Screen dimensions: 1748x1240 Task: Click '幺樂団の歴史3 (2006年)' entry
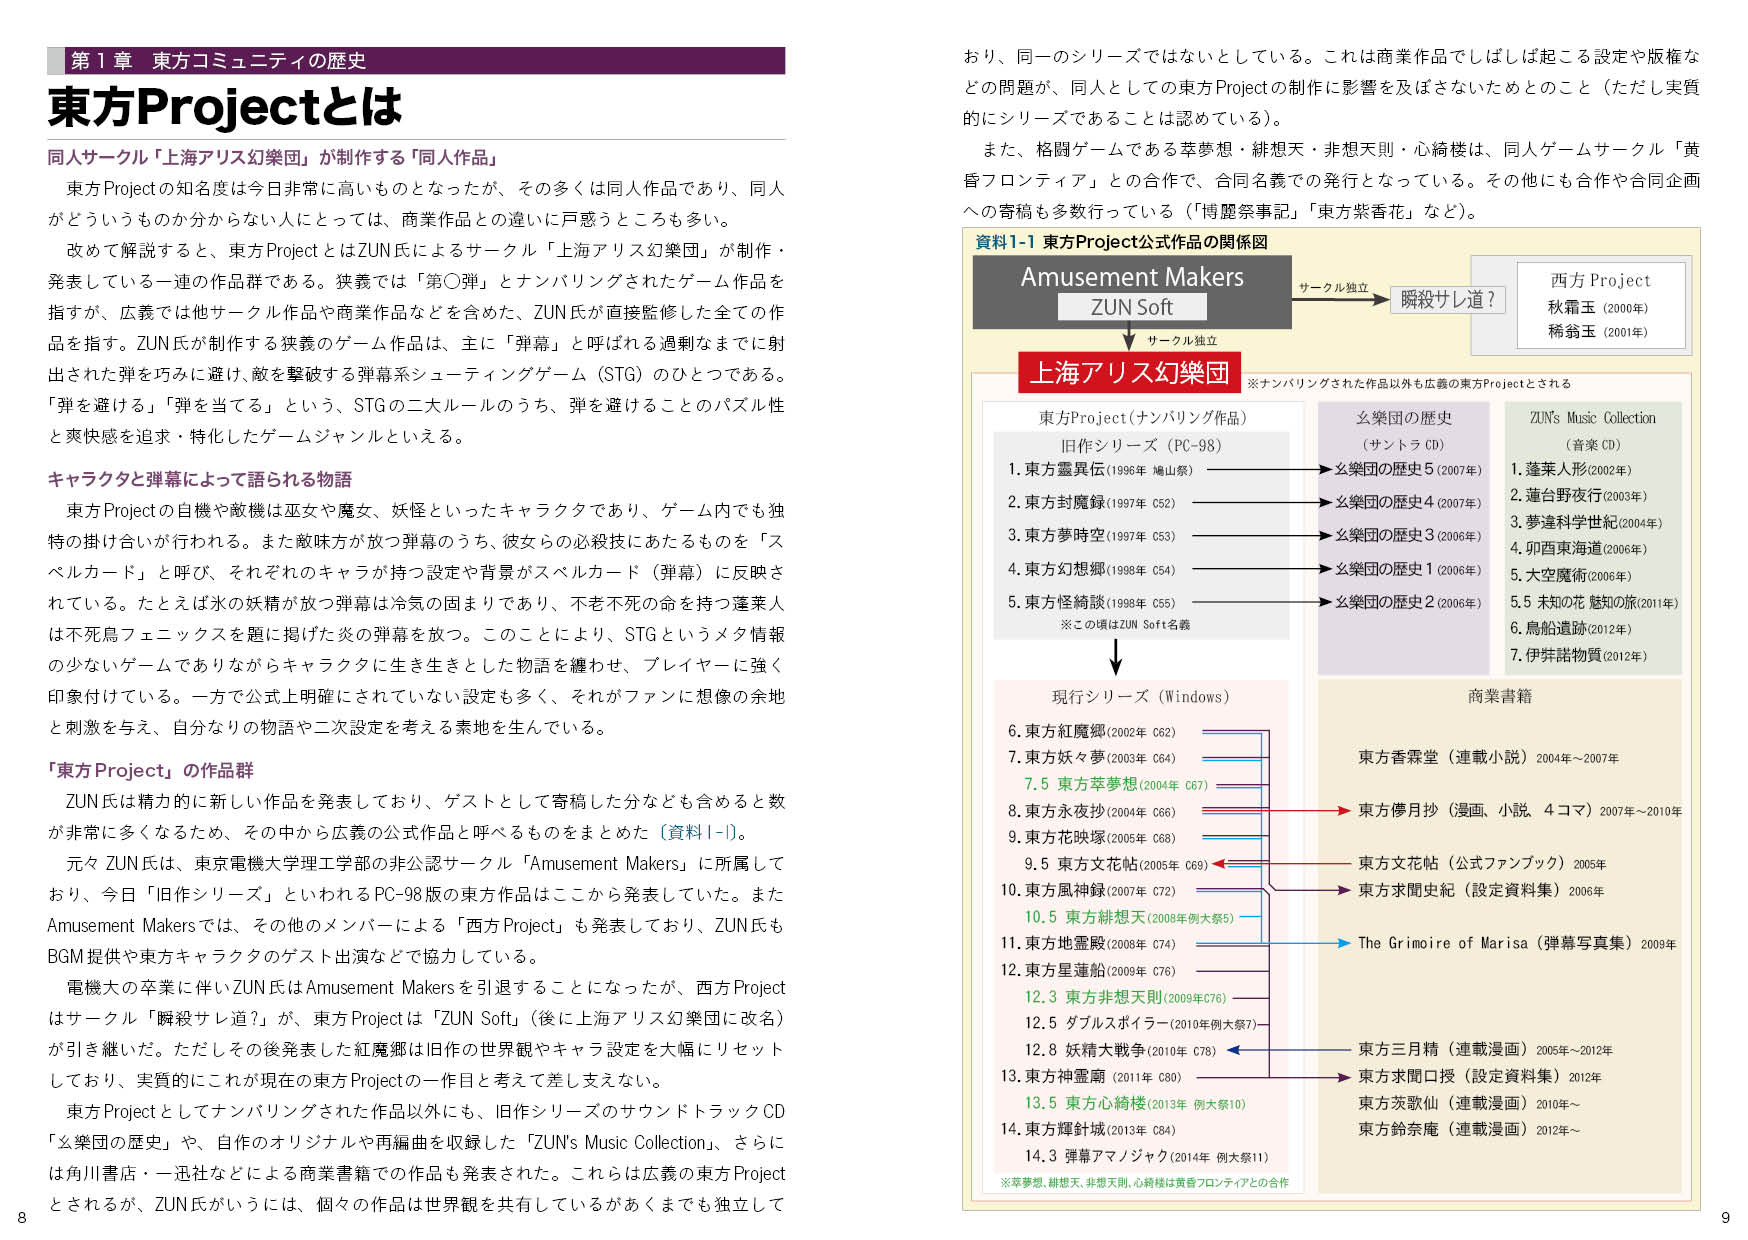click(1407, 536)
